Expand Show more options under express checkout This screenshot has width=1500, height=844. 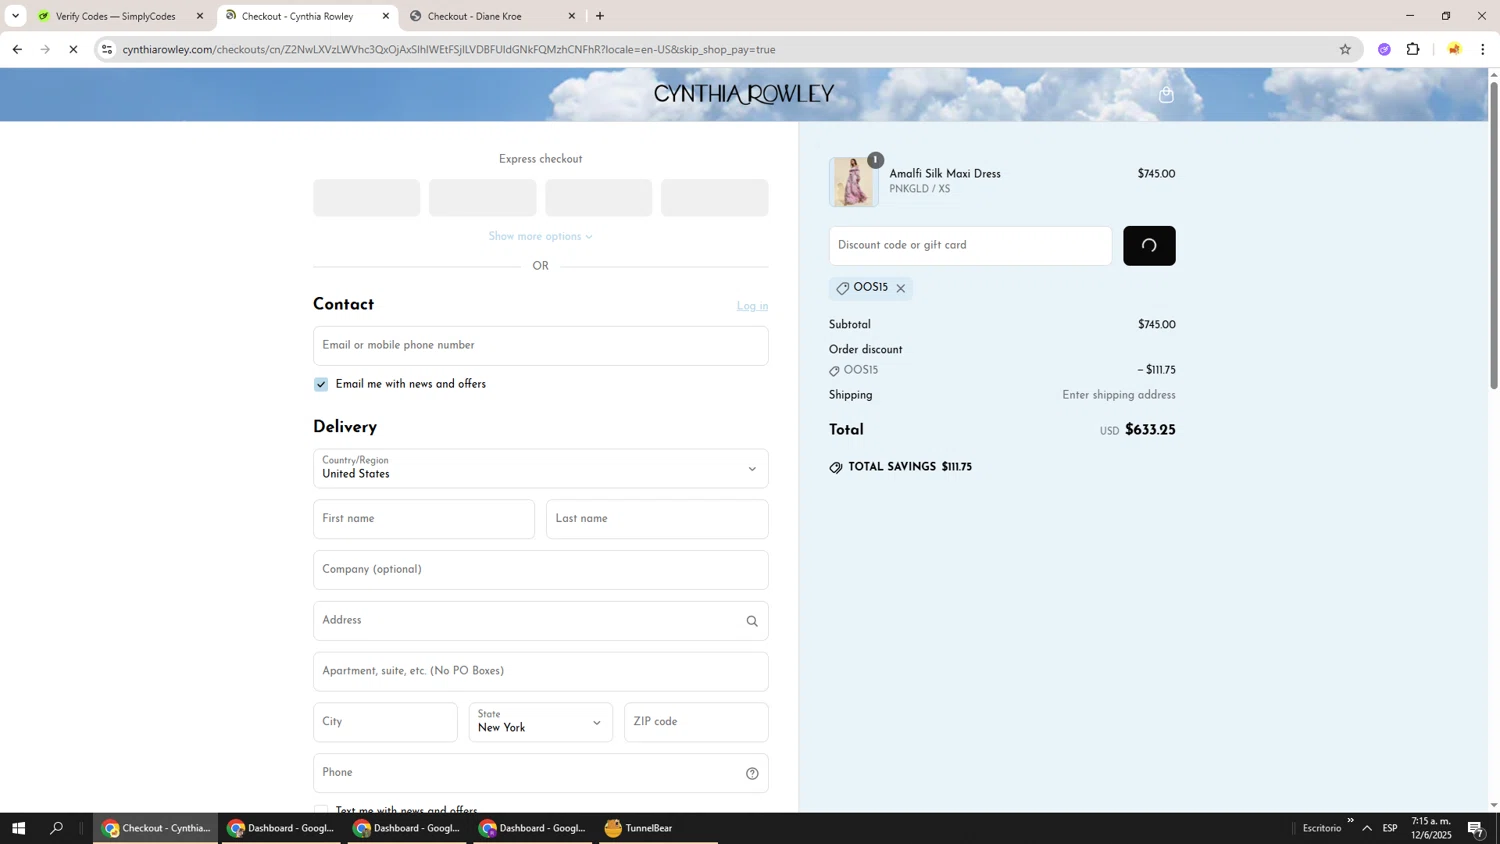(541, 237)
